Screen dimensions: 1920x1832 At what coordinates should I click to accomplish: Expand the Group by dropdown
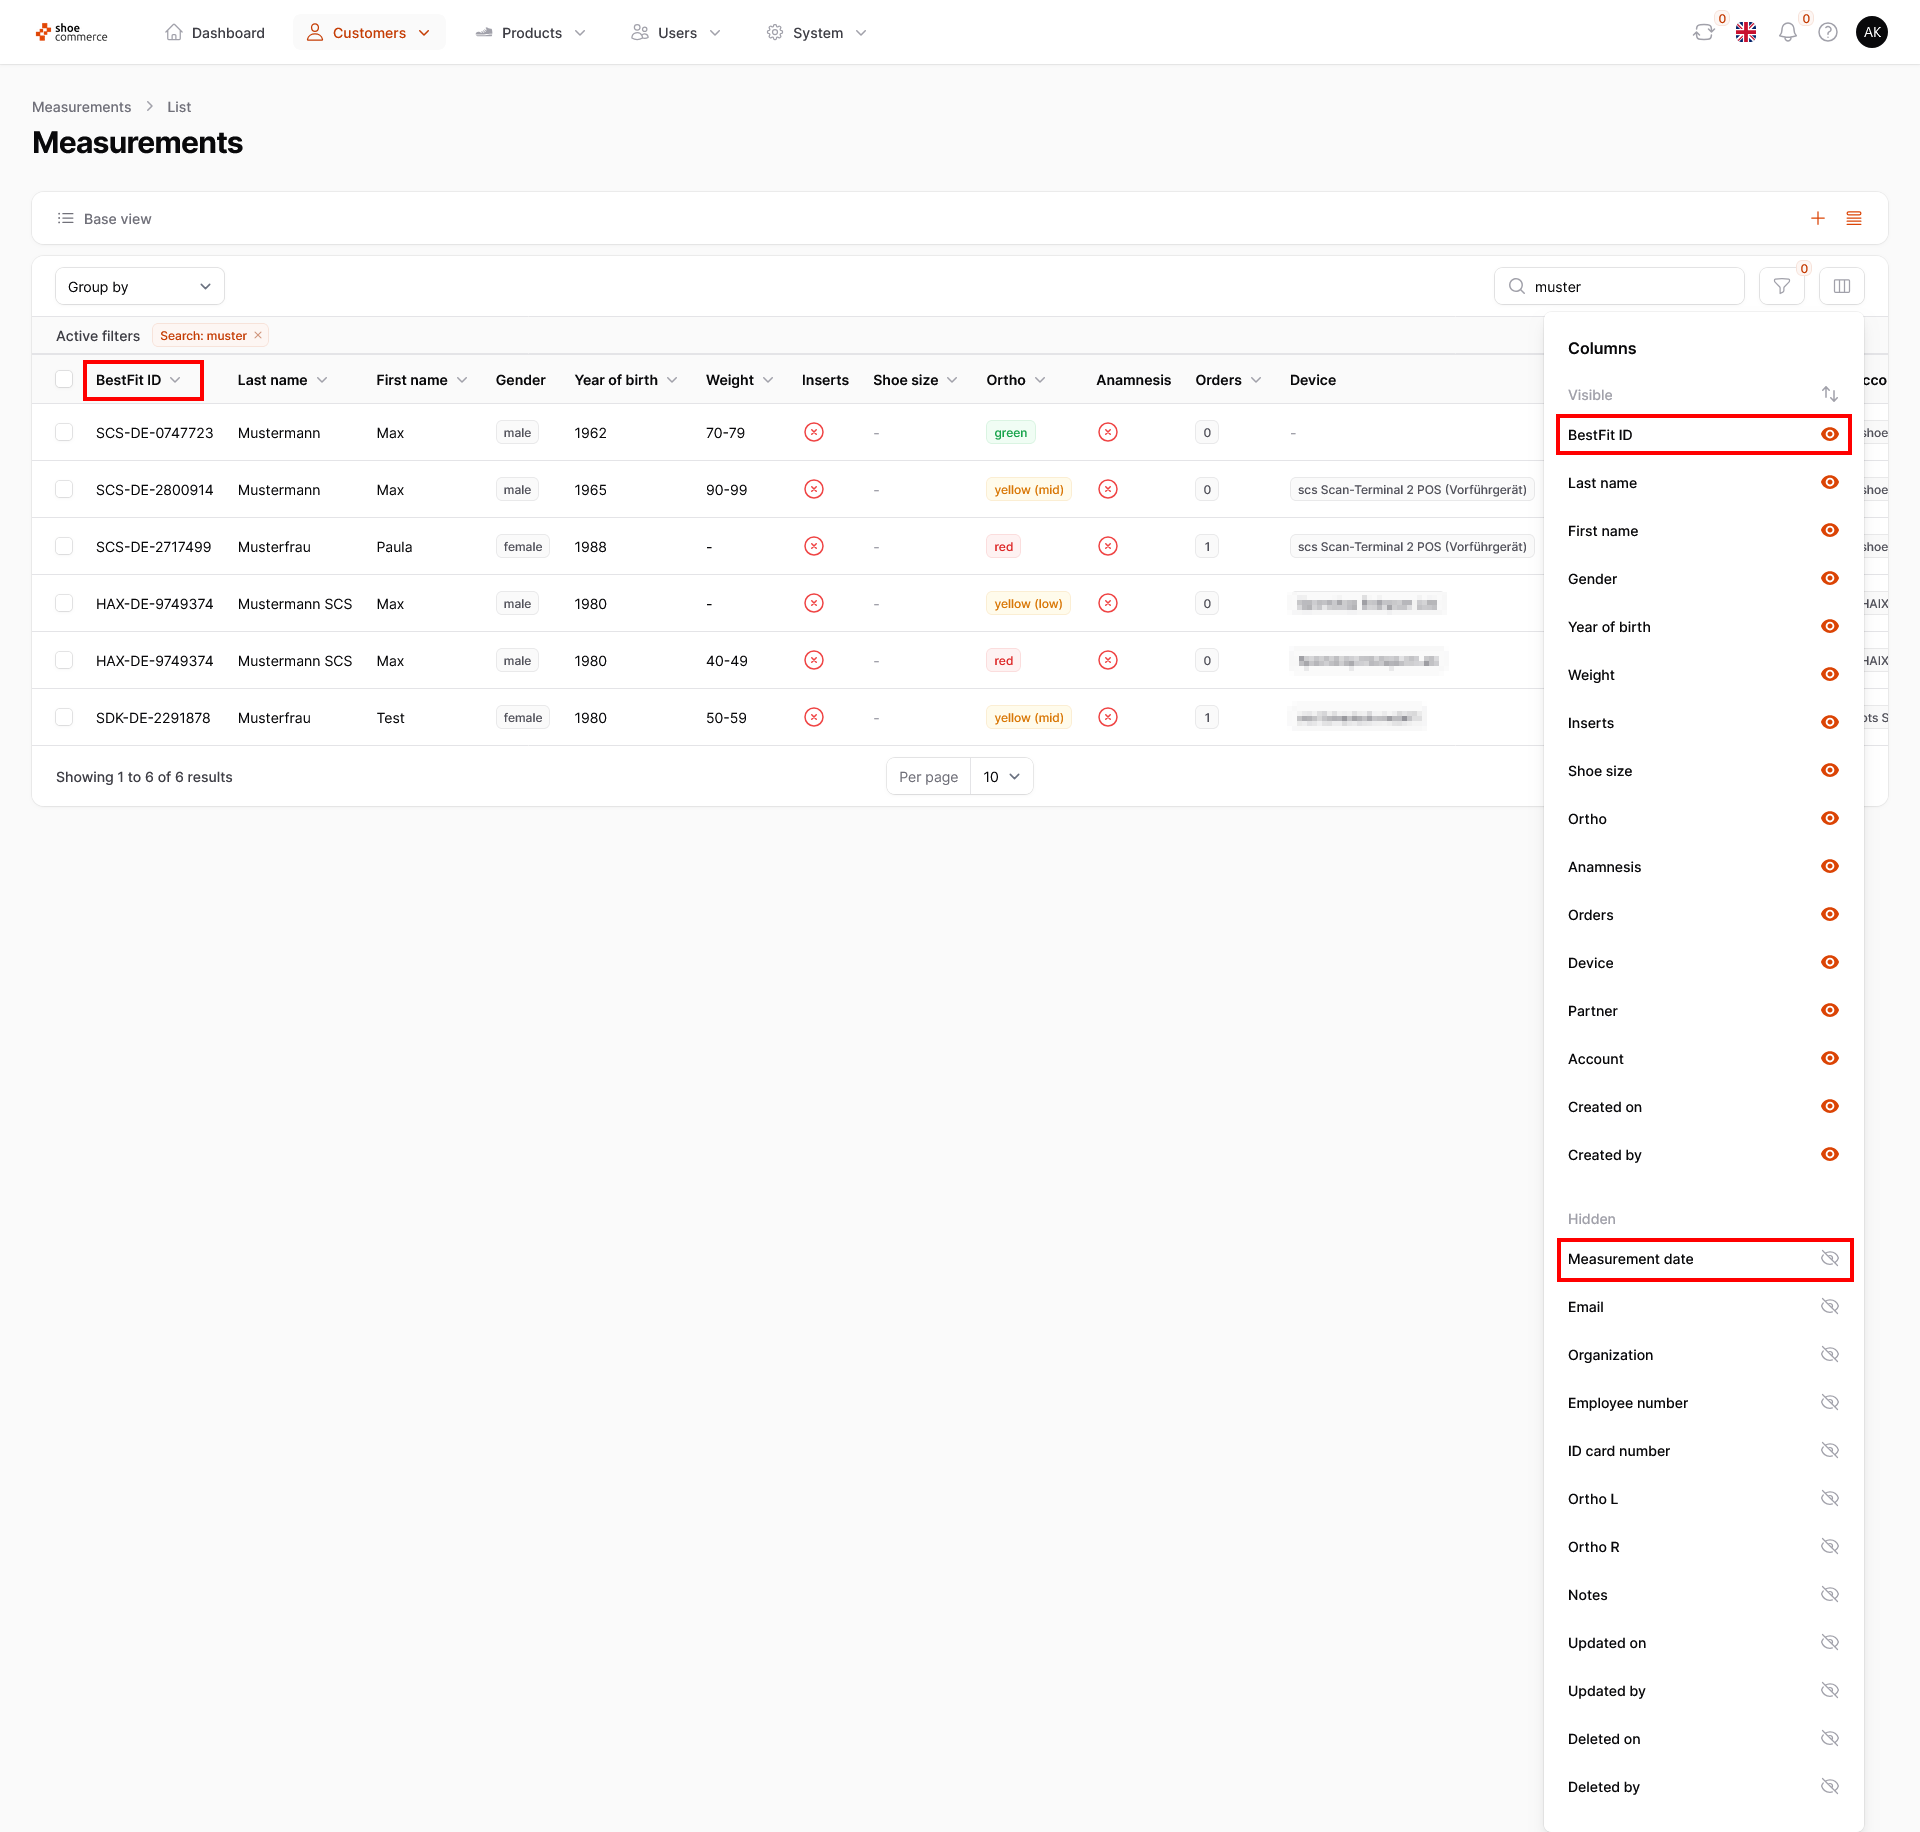tap(140, 287)
